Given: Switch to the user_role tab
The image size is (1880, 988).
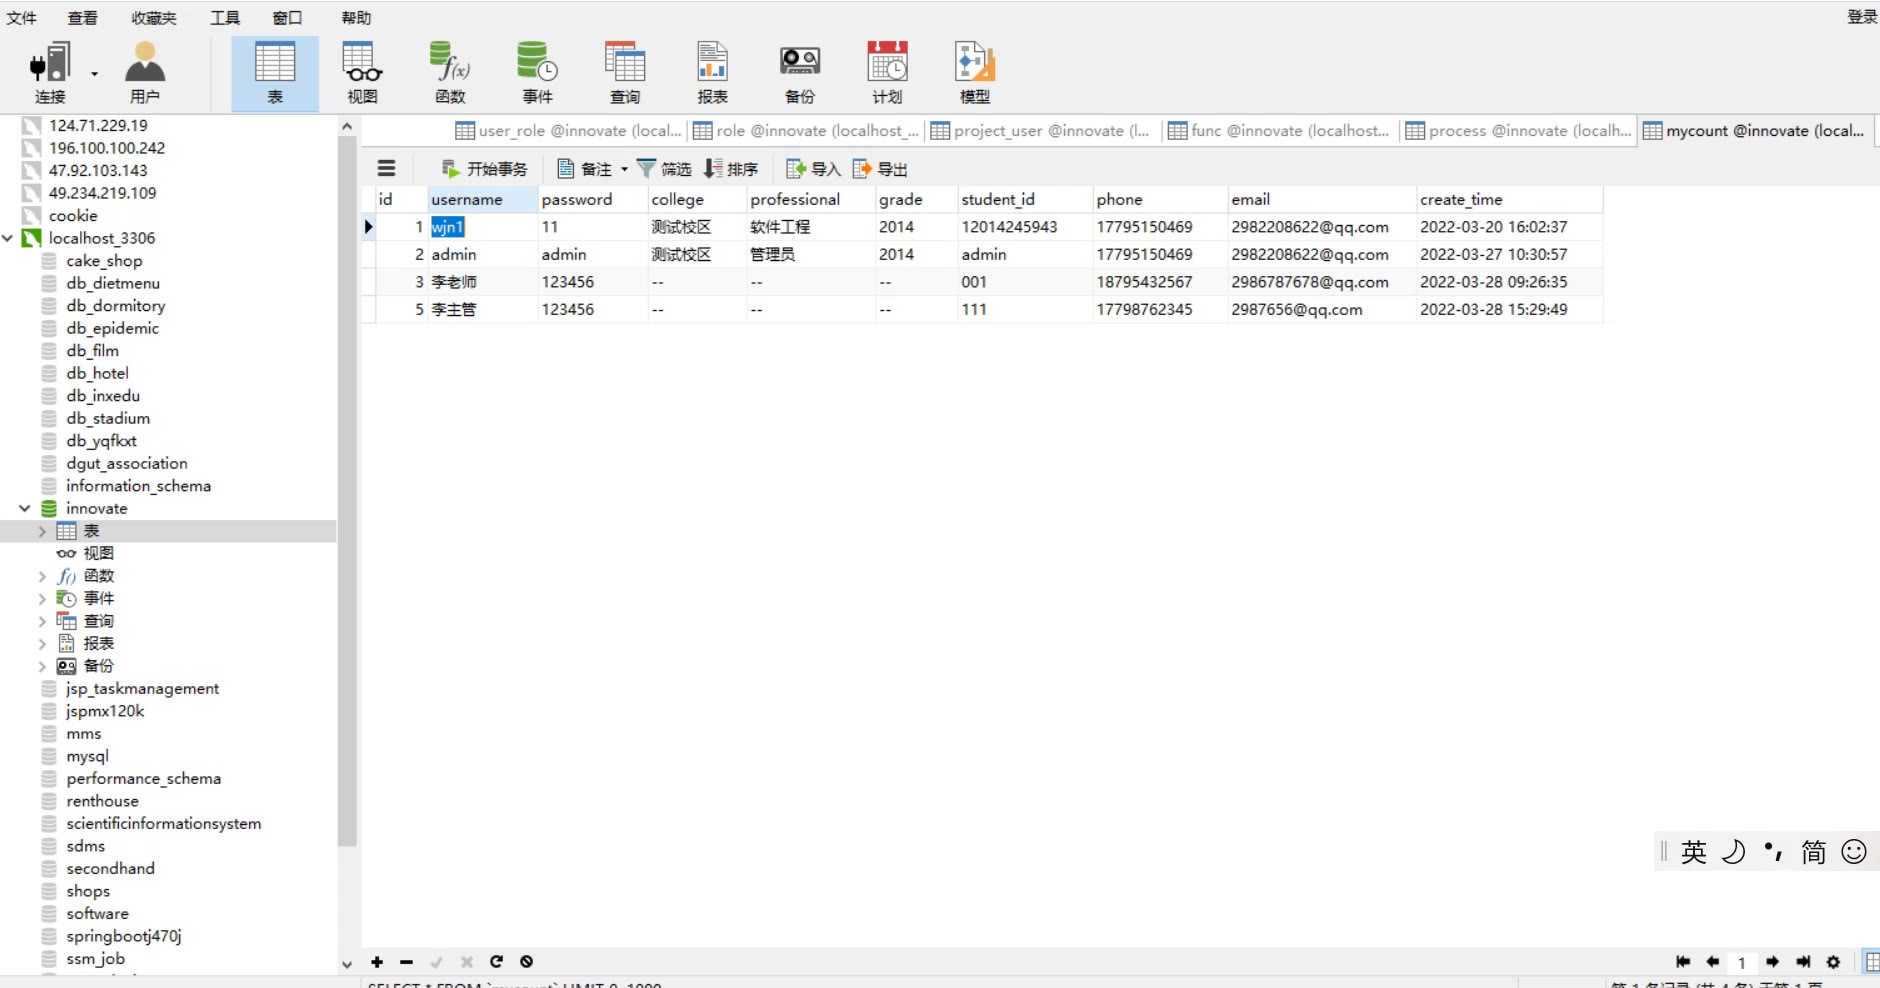Looking at the screenshot, I should [568, 131].
